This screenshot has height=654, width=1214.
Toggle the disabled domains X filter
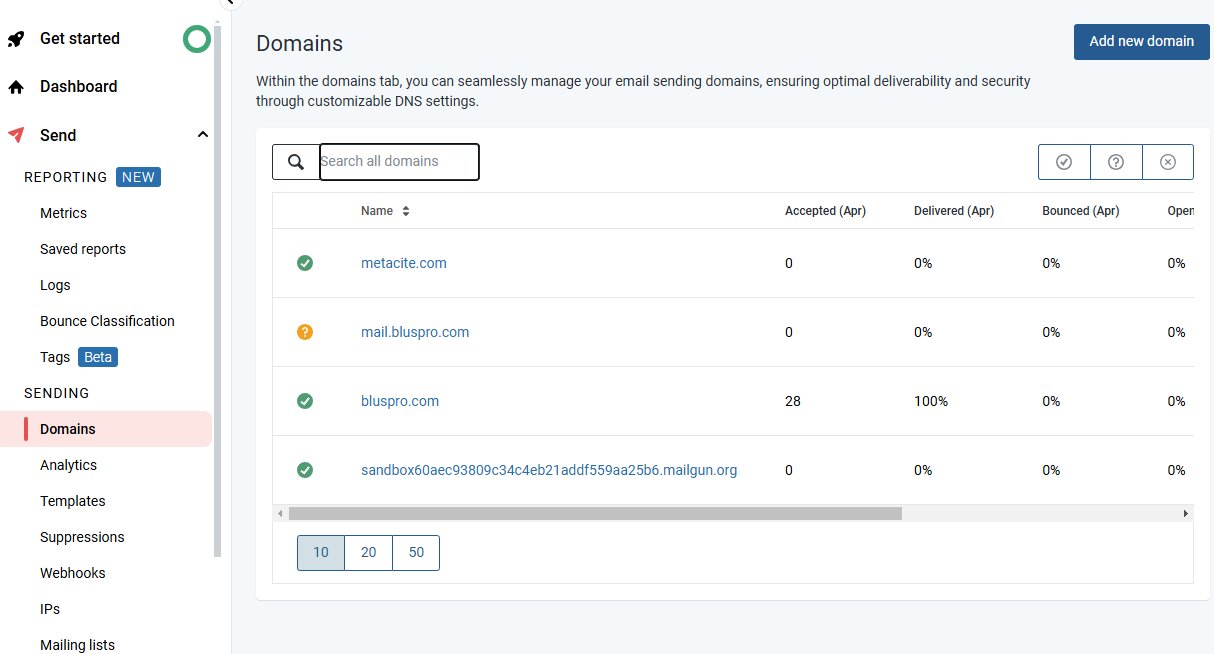click(1168, 162)
